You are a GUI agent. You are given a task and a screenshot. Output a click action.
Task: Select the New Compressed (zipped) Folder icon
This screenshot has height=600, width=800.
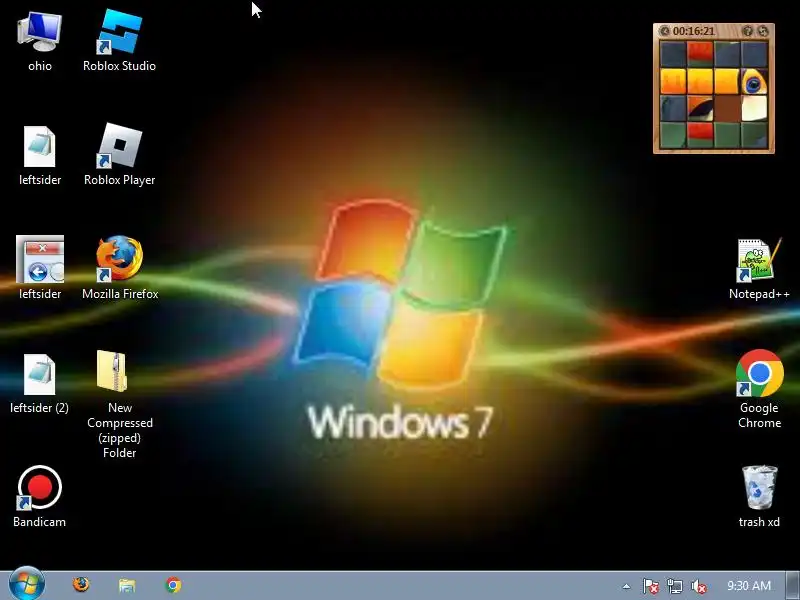point(119,404)
